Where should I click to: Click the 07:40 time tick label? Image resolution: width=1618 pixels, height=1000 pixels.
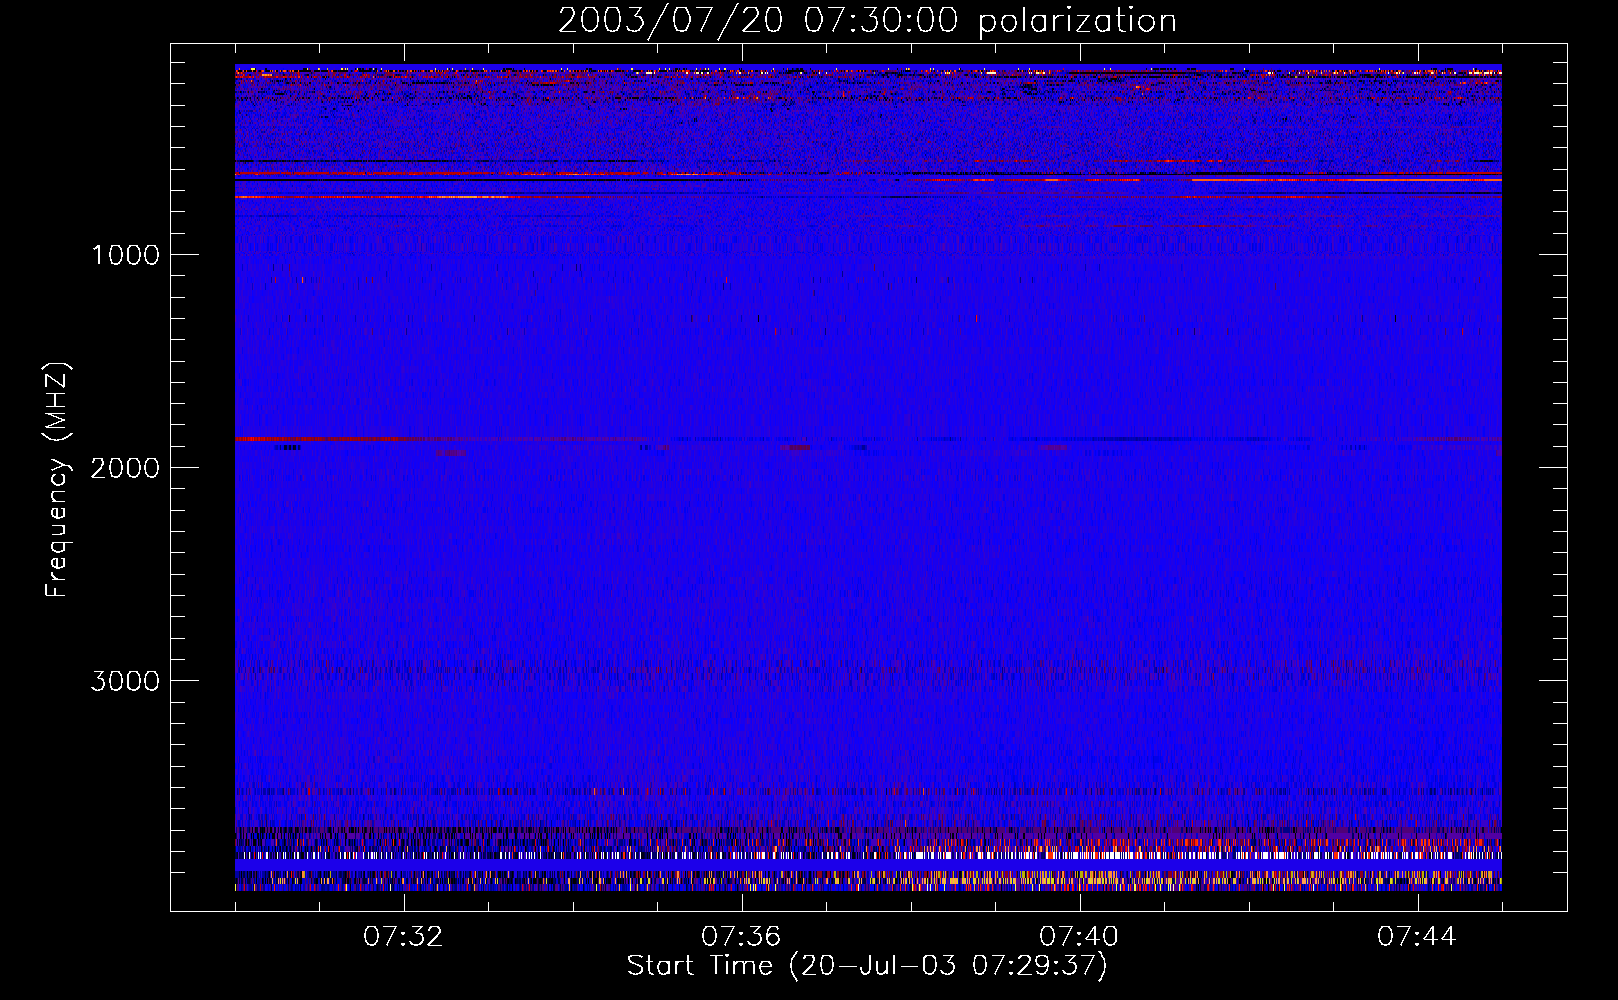pos(1079,937)
